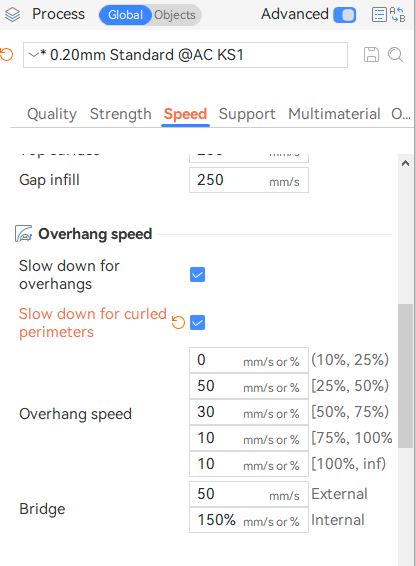Click the Gap infill speed field

pyautogui.click(x=249, y=180)
